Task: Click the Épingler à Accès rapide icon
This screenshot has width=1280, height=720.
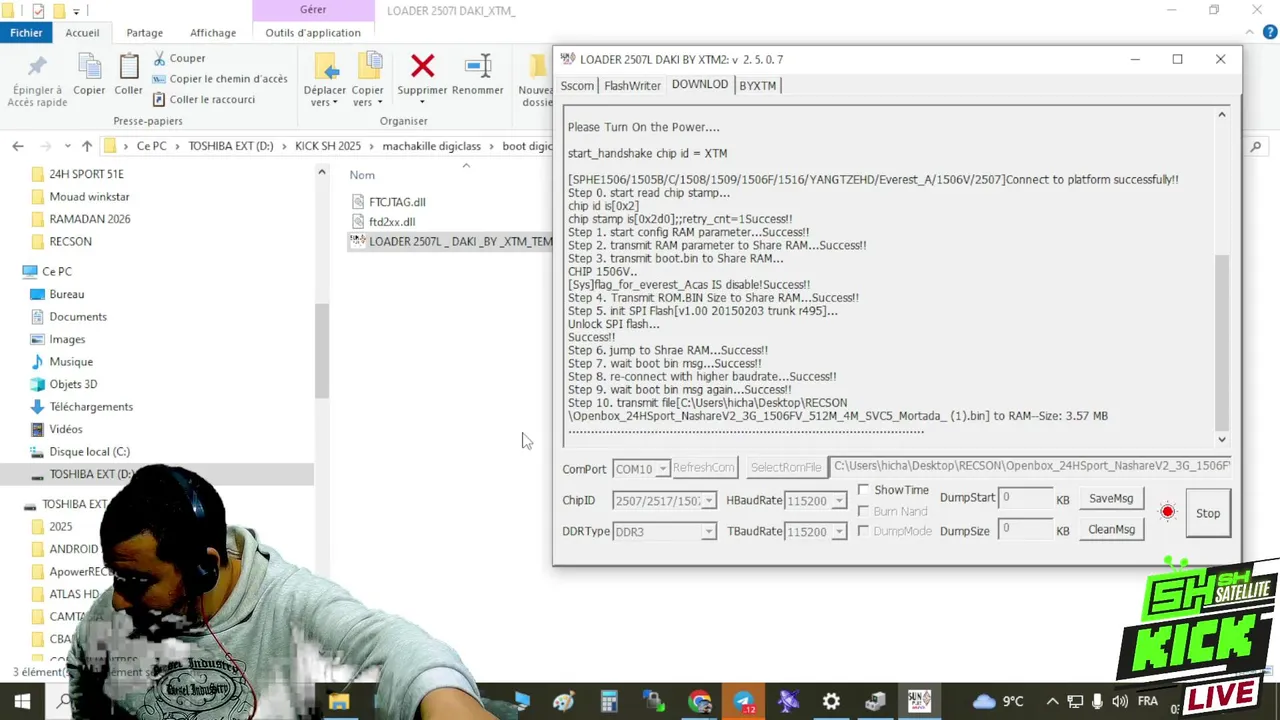Action: coord(37,67)
